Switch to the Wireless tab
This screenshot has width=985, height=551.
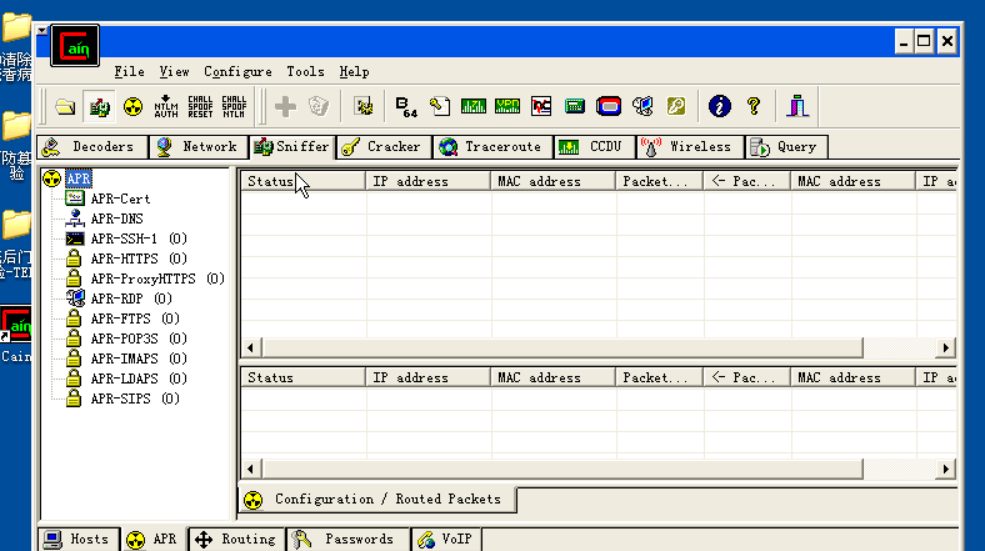point(690,147)
